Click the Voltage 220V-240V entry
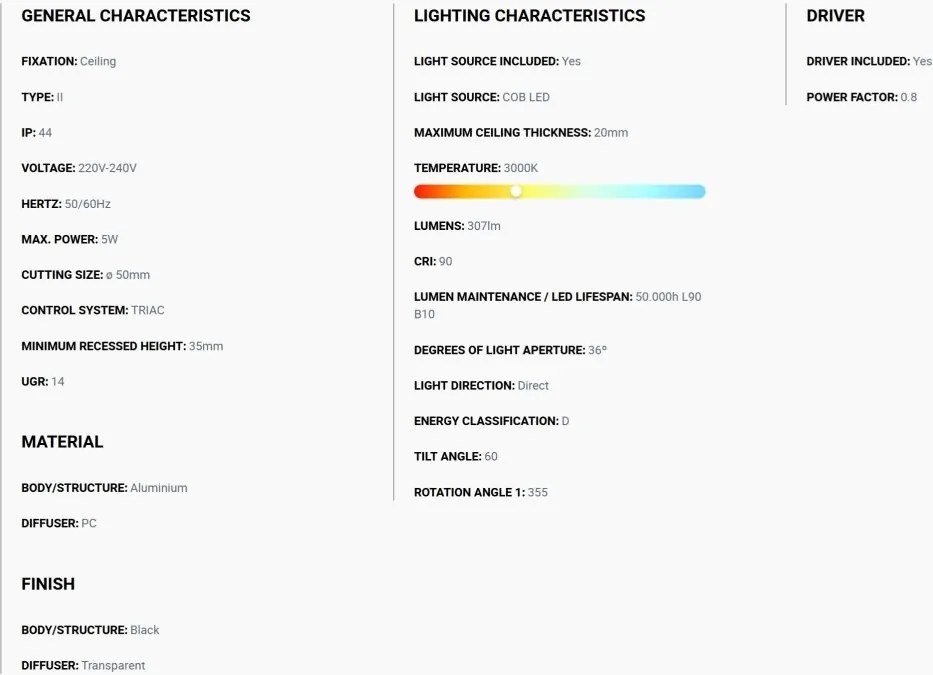 (x=79, y=168)
